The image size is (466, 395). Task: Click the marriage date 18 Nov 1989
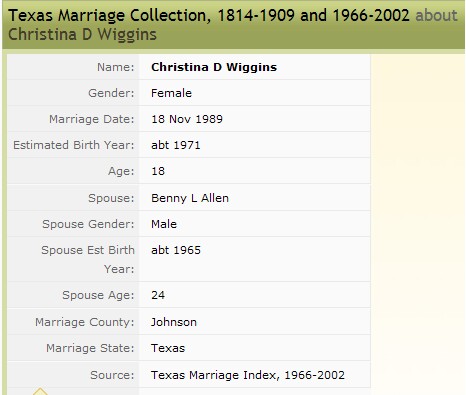tap(187, 119)
